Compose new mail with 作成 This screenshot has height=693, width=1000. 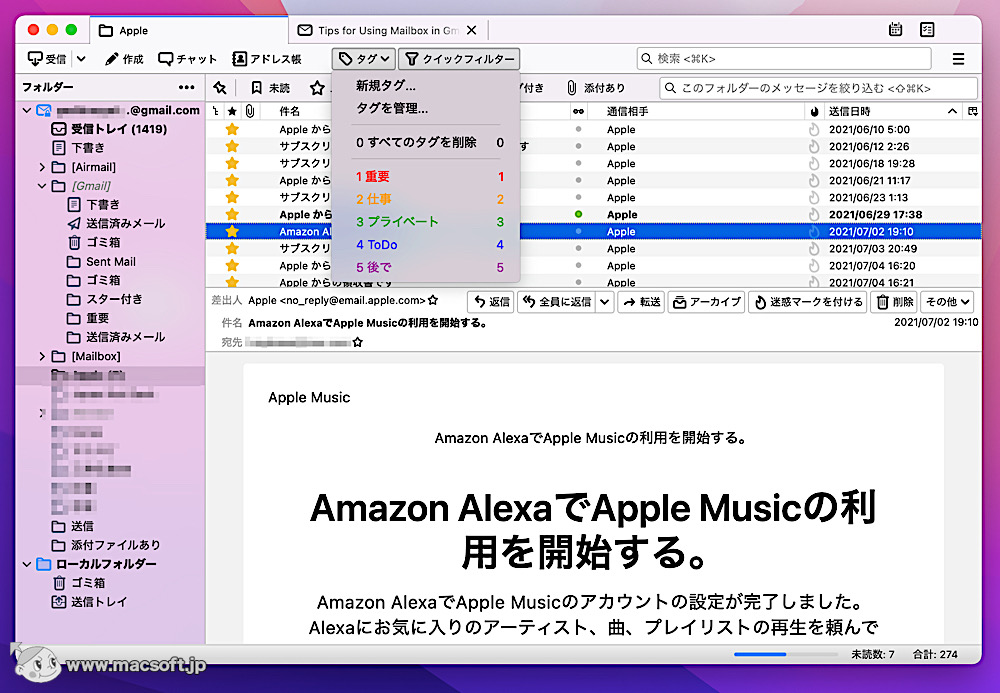(124, 59)
